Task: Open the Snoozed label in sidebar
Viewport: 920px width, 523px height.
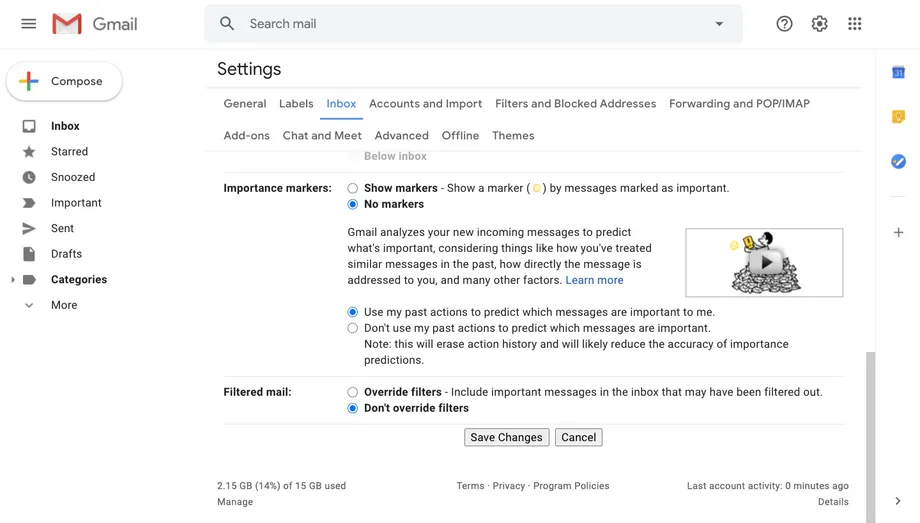Action: tap(73, 177)
